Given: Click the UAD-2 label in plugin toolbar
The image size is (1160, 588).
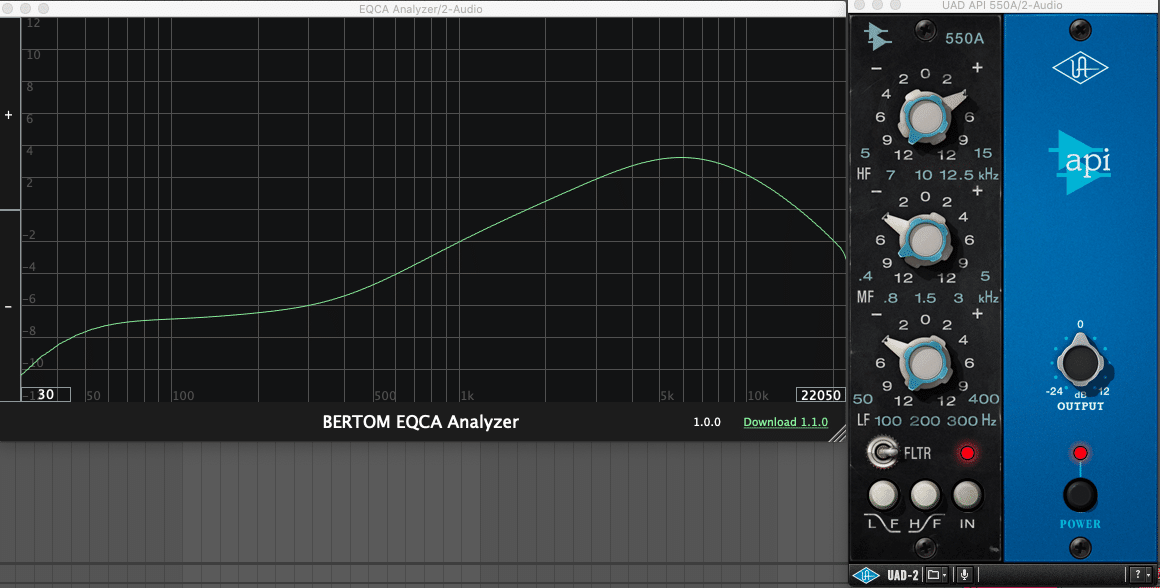Looking at the screenshot, I should click(x=903, y=575).
